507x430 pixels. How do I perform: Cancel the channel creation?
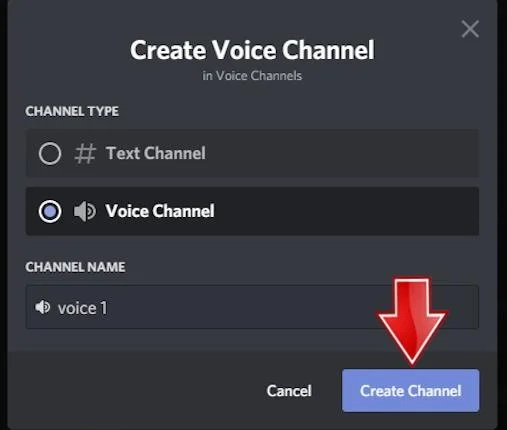(x=289, y=391)
